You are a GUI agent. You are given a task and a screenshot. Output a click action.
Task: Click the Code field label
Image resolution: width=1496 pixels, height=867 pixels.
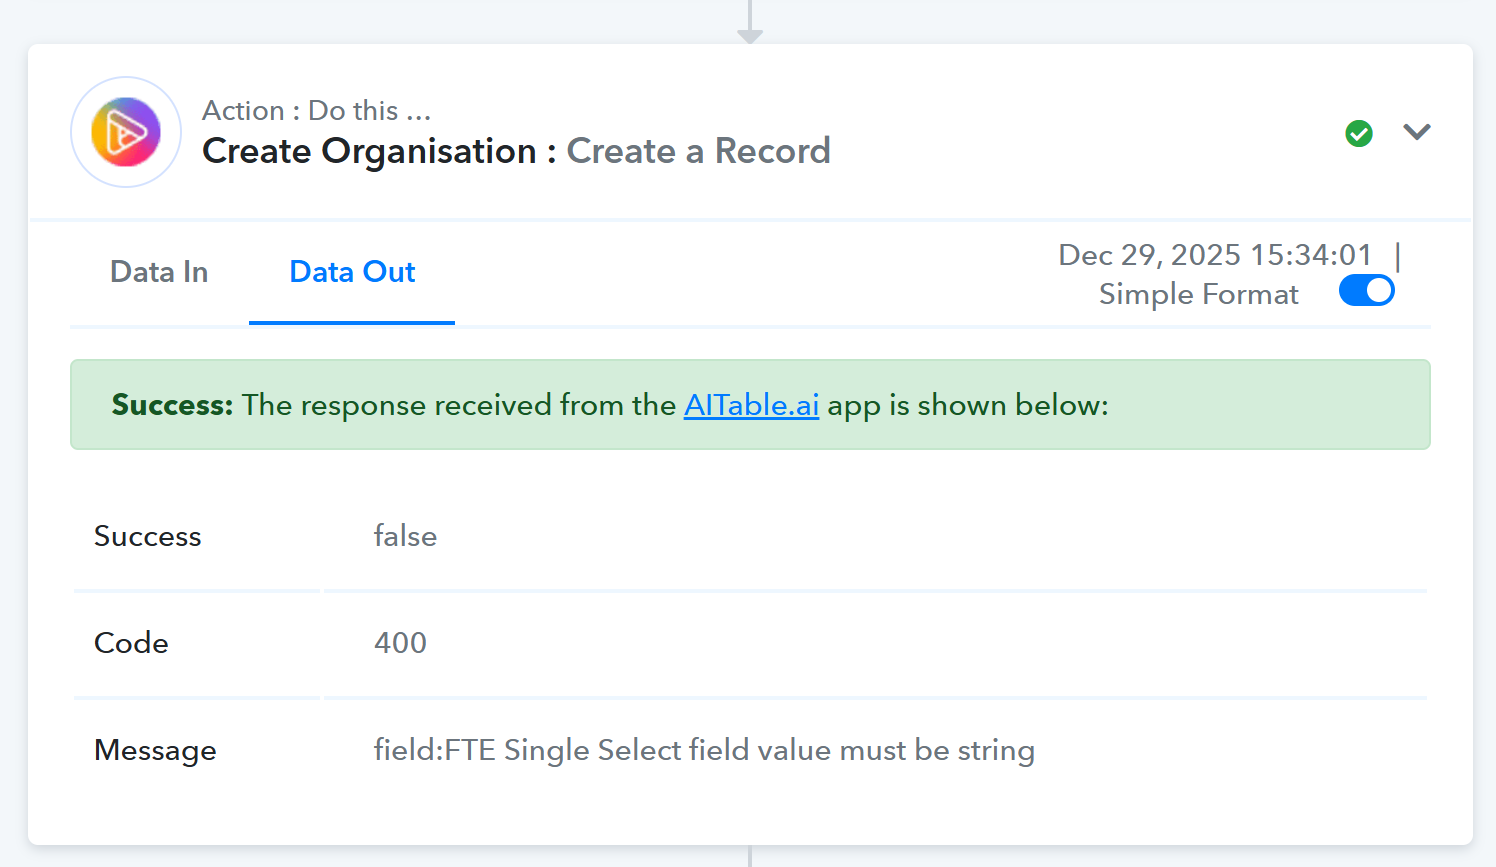(131, 643)
